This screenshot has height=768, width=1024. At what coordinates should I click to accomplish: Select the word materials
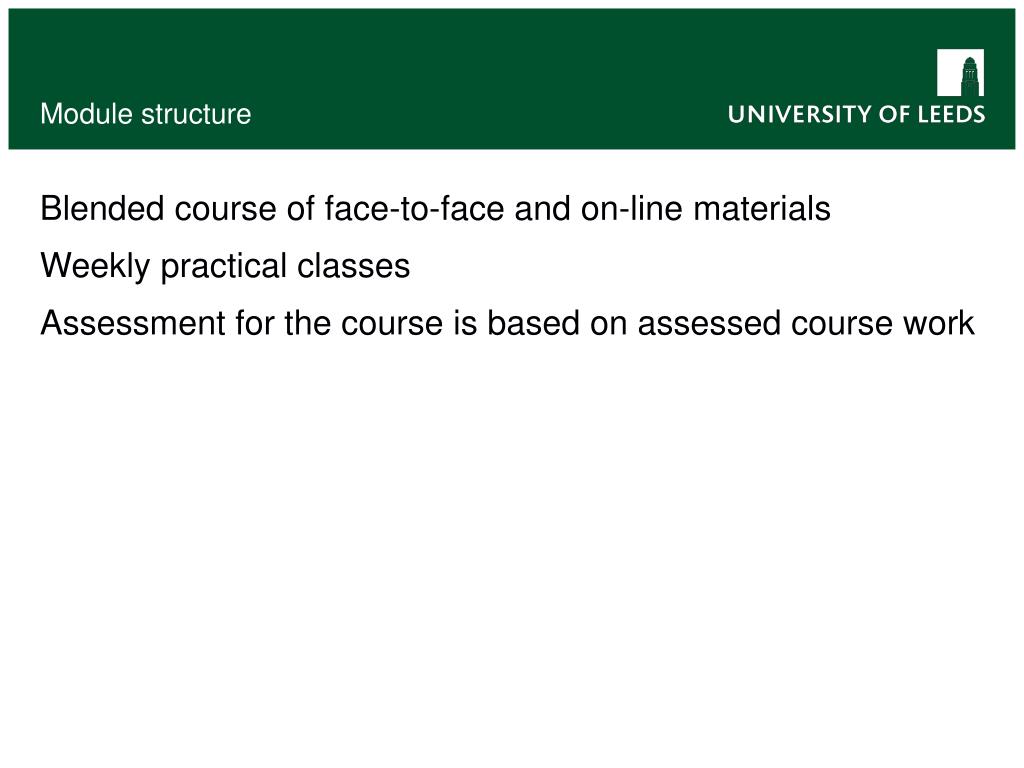761,209
